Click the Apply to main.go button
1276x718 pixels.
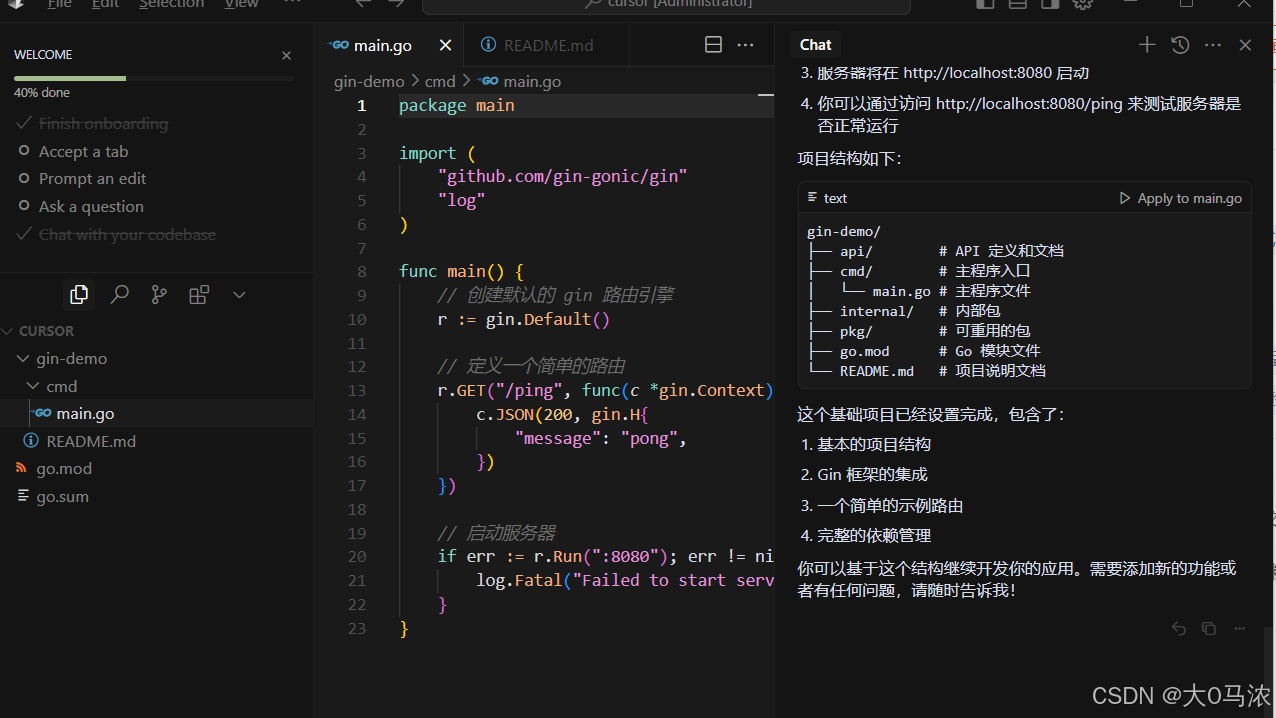click(1180, 197)
